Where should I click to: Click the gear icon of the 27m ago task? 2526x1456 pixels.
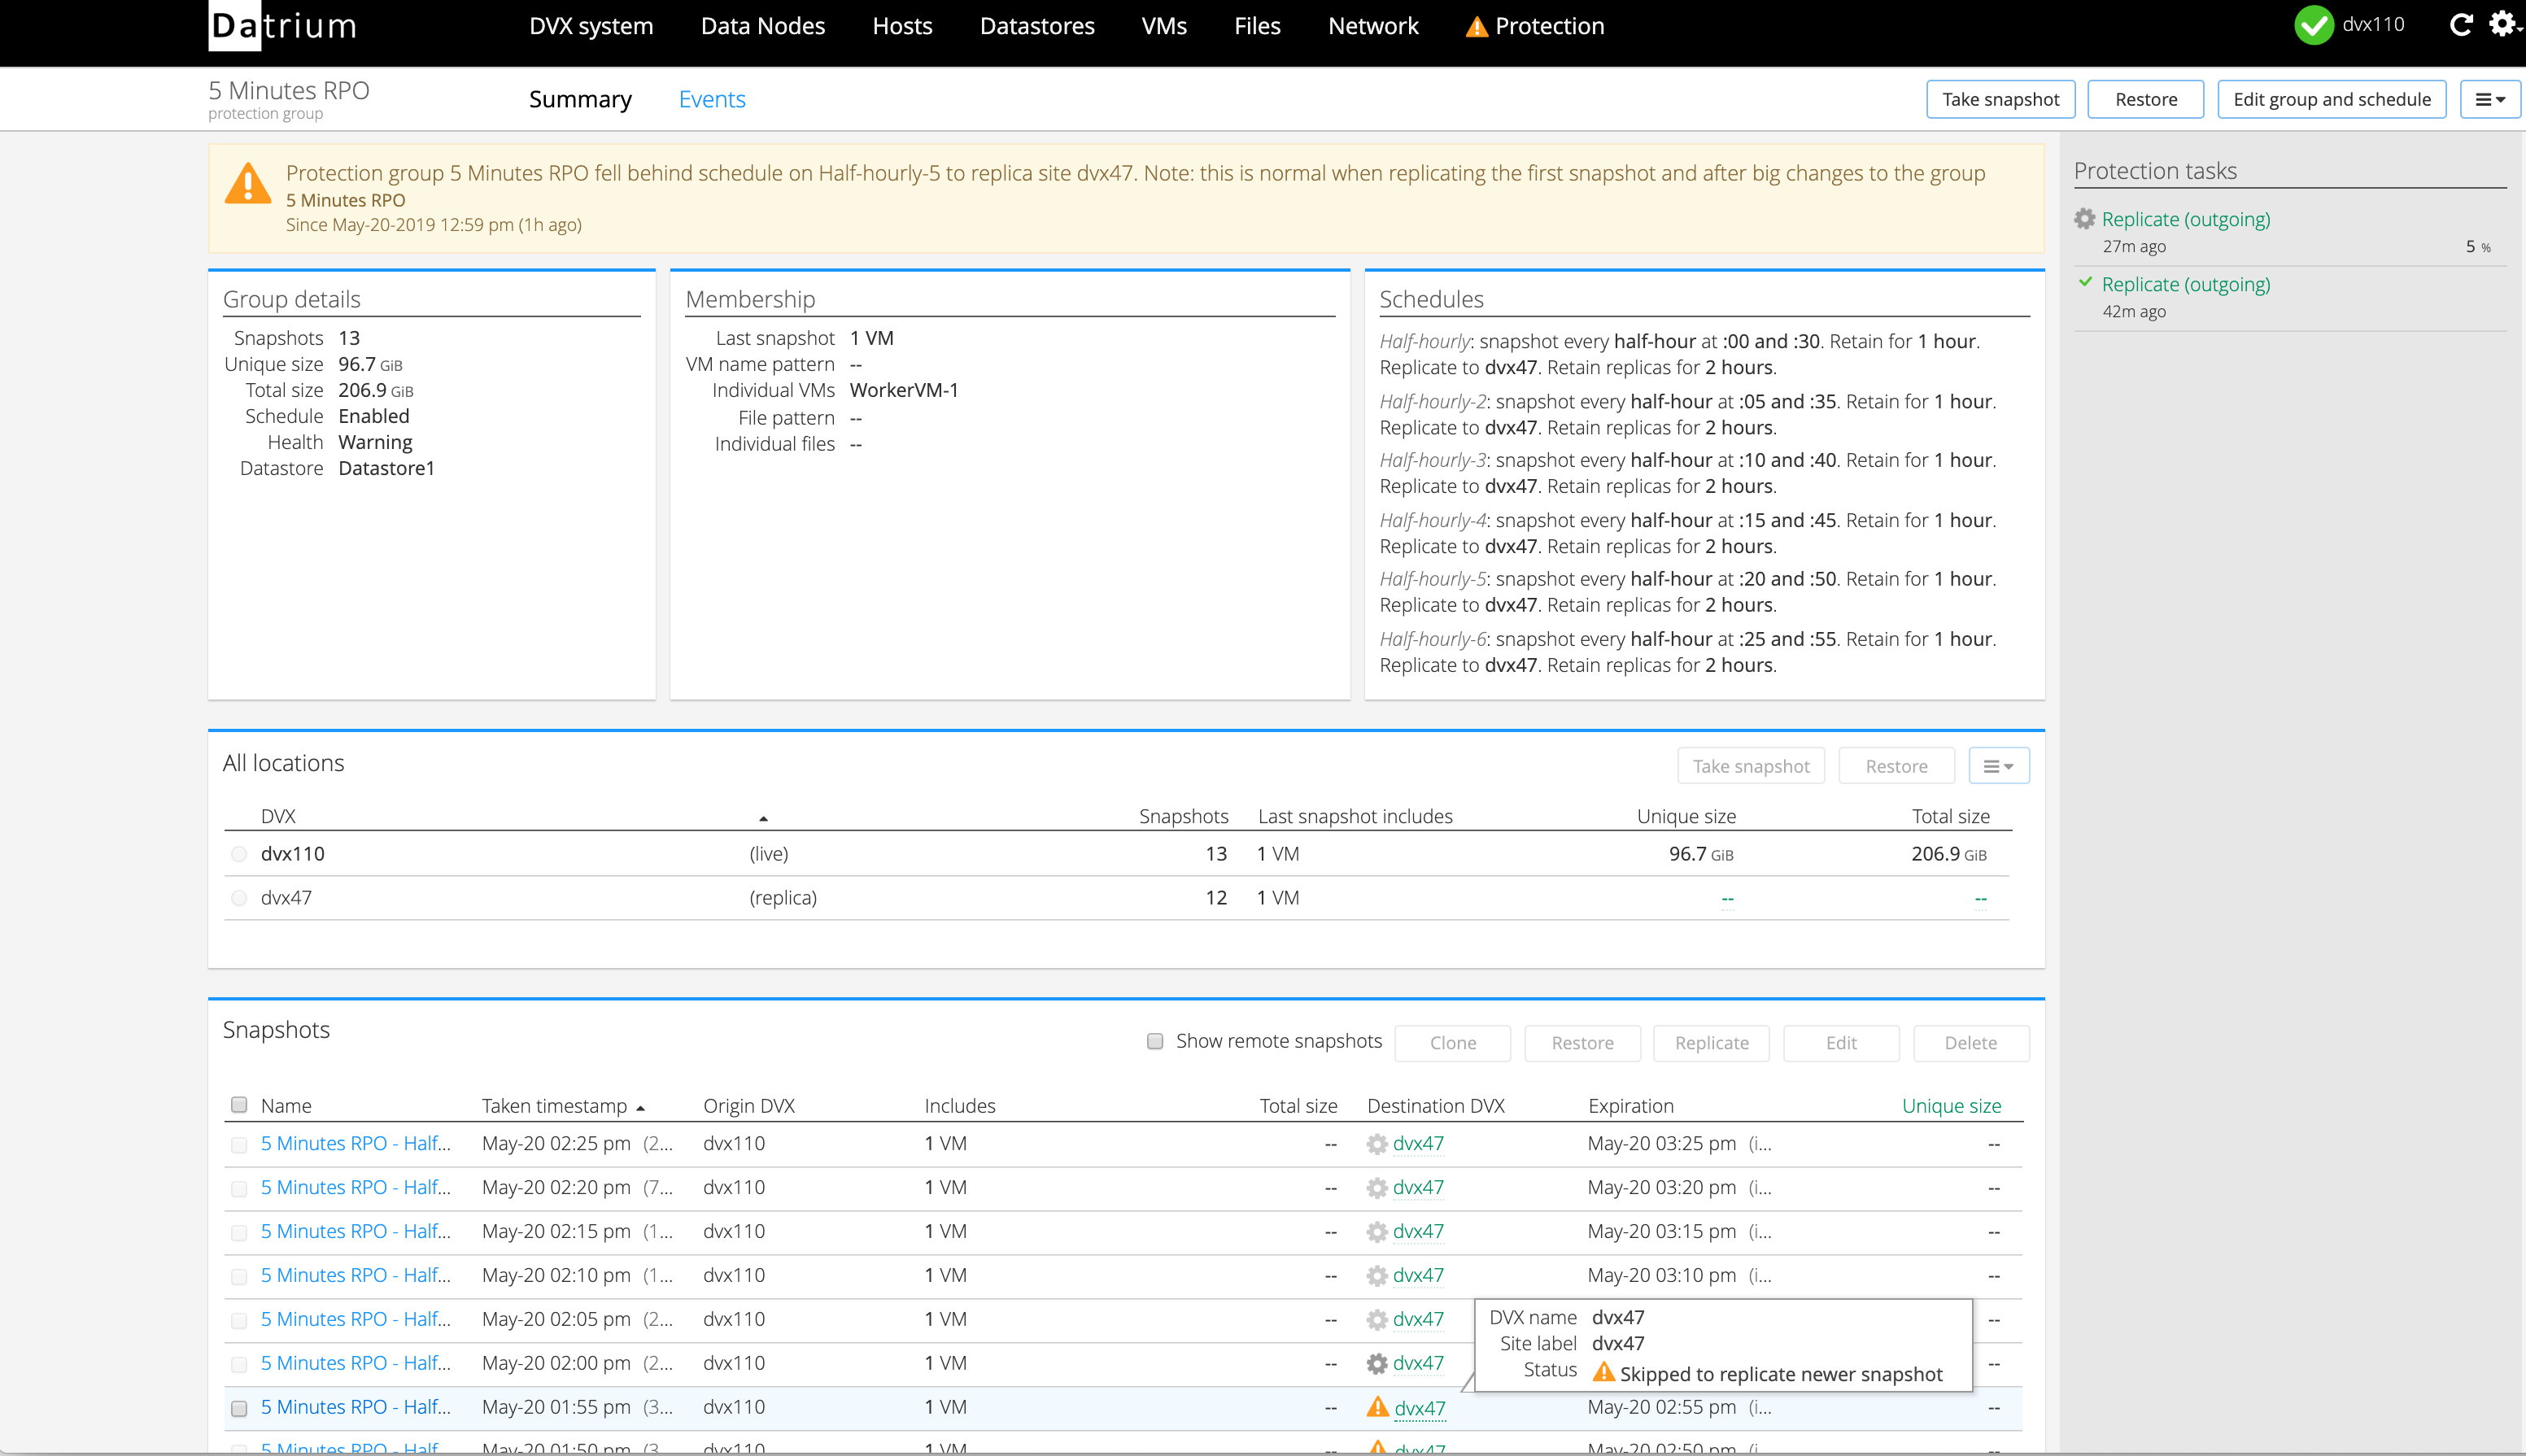(2085, 219)
